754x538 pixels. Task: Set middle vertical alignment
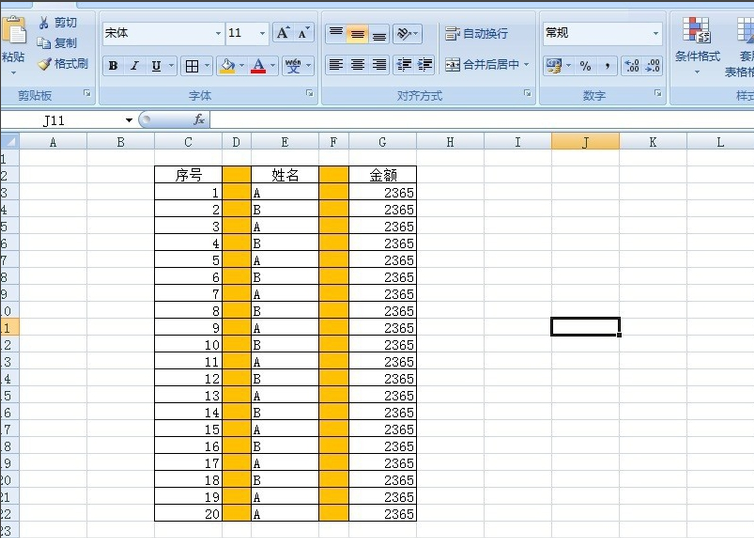point(357,34)
